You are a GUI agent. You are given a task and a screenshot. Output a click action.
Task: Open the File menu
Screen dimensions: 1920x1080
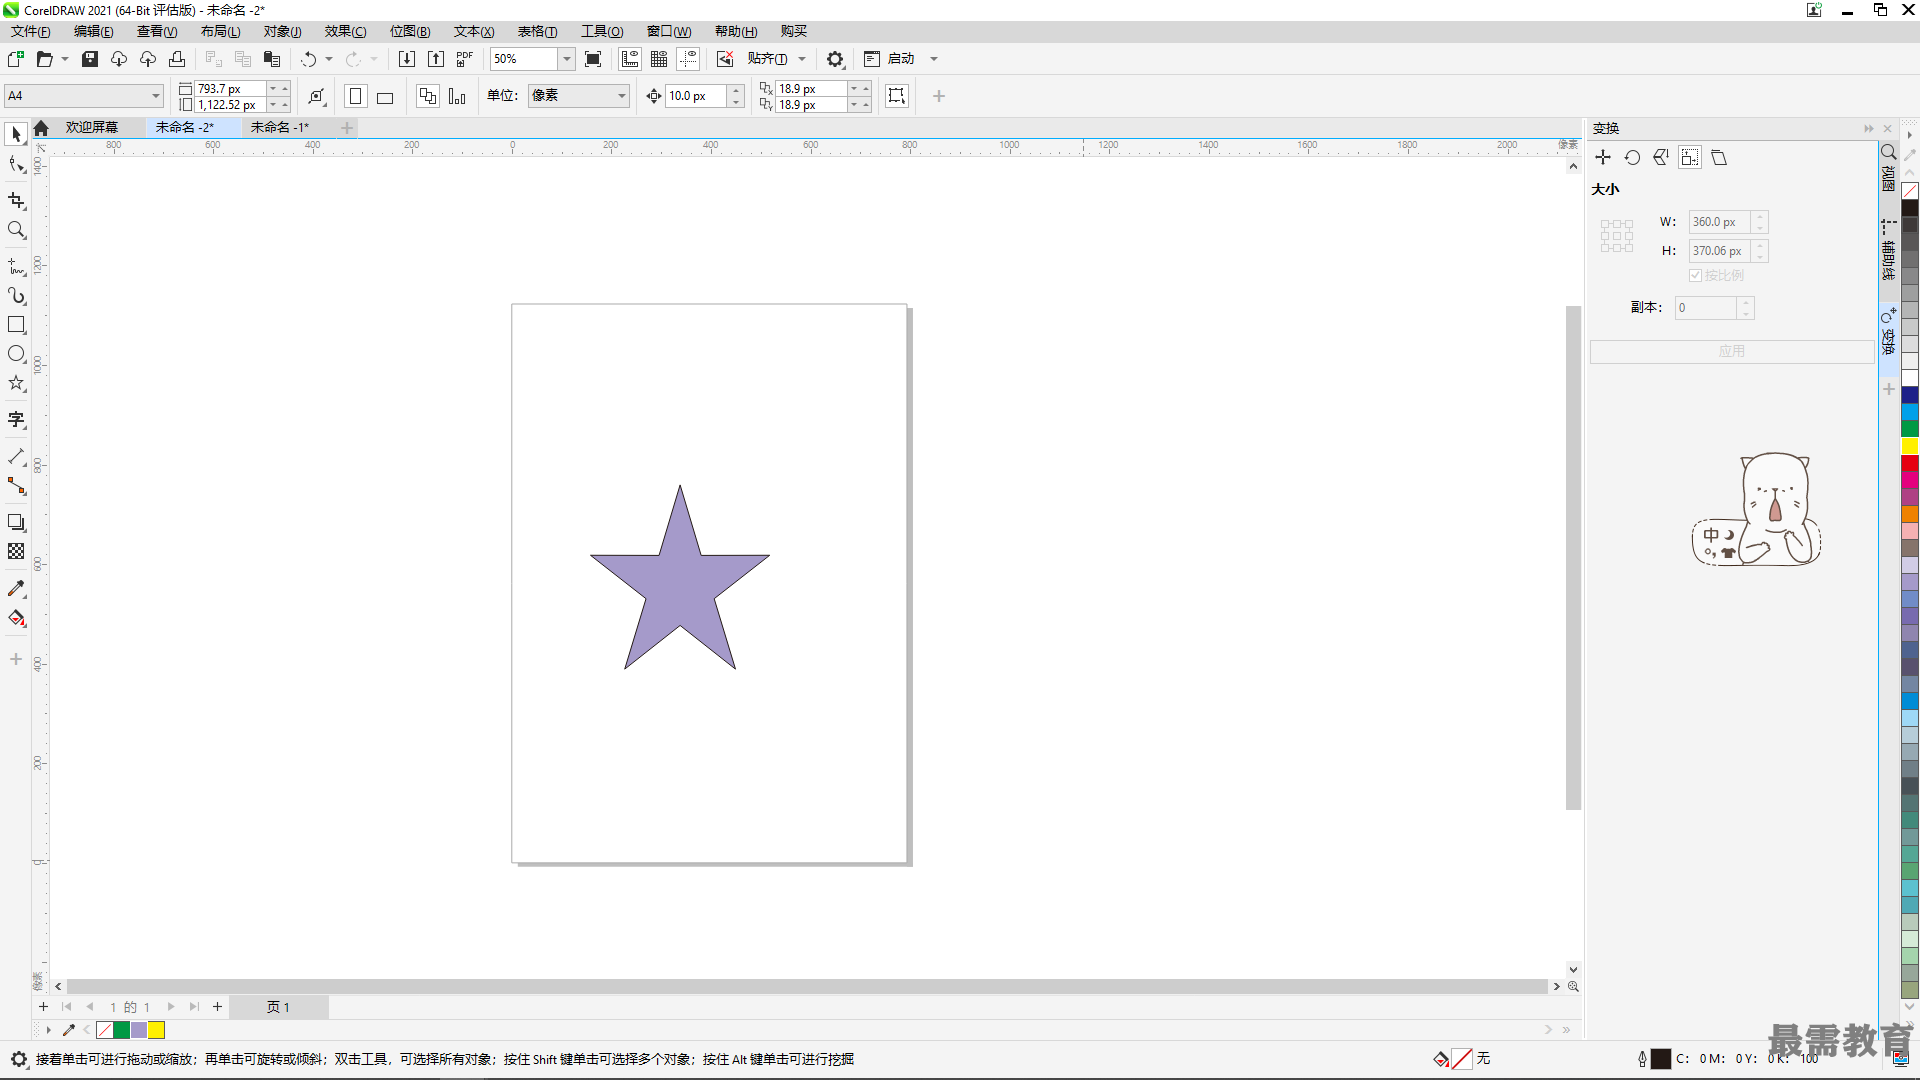click(31, 31)
